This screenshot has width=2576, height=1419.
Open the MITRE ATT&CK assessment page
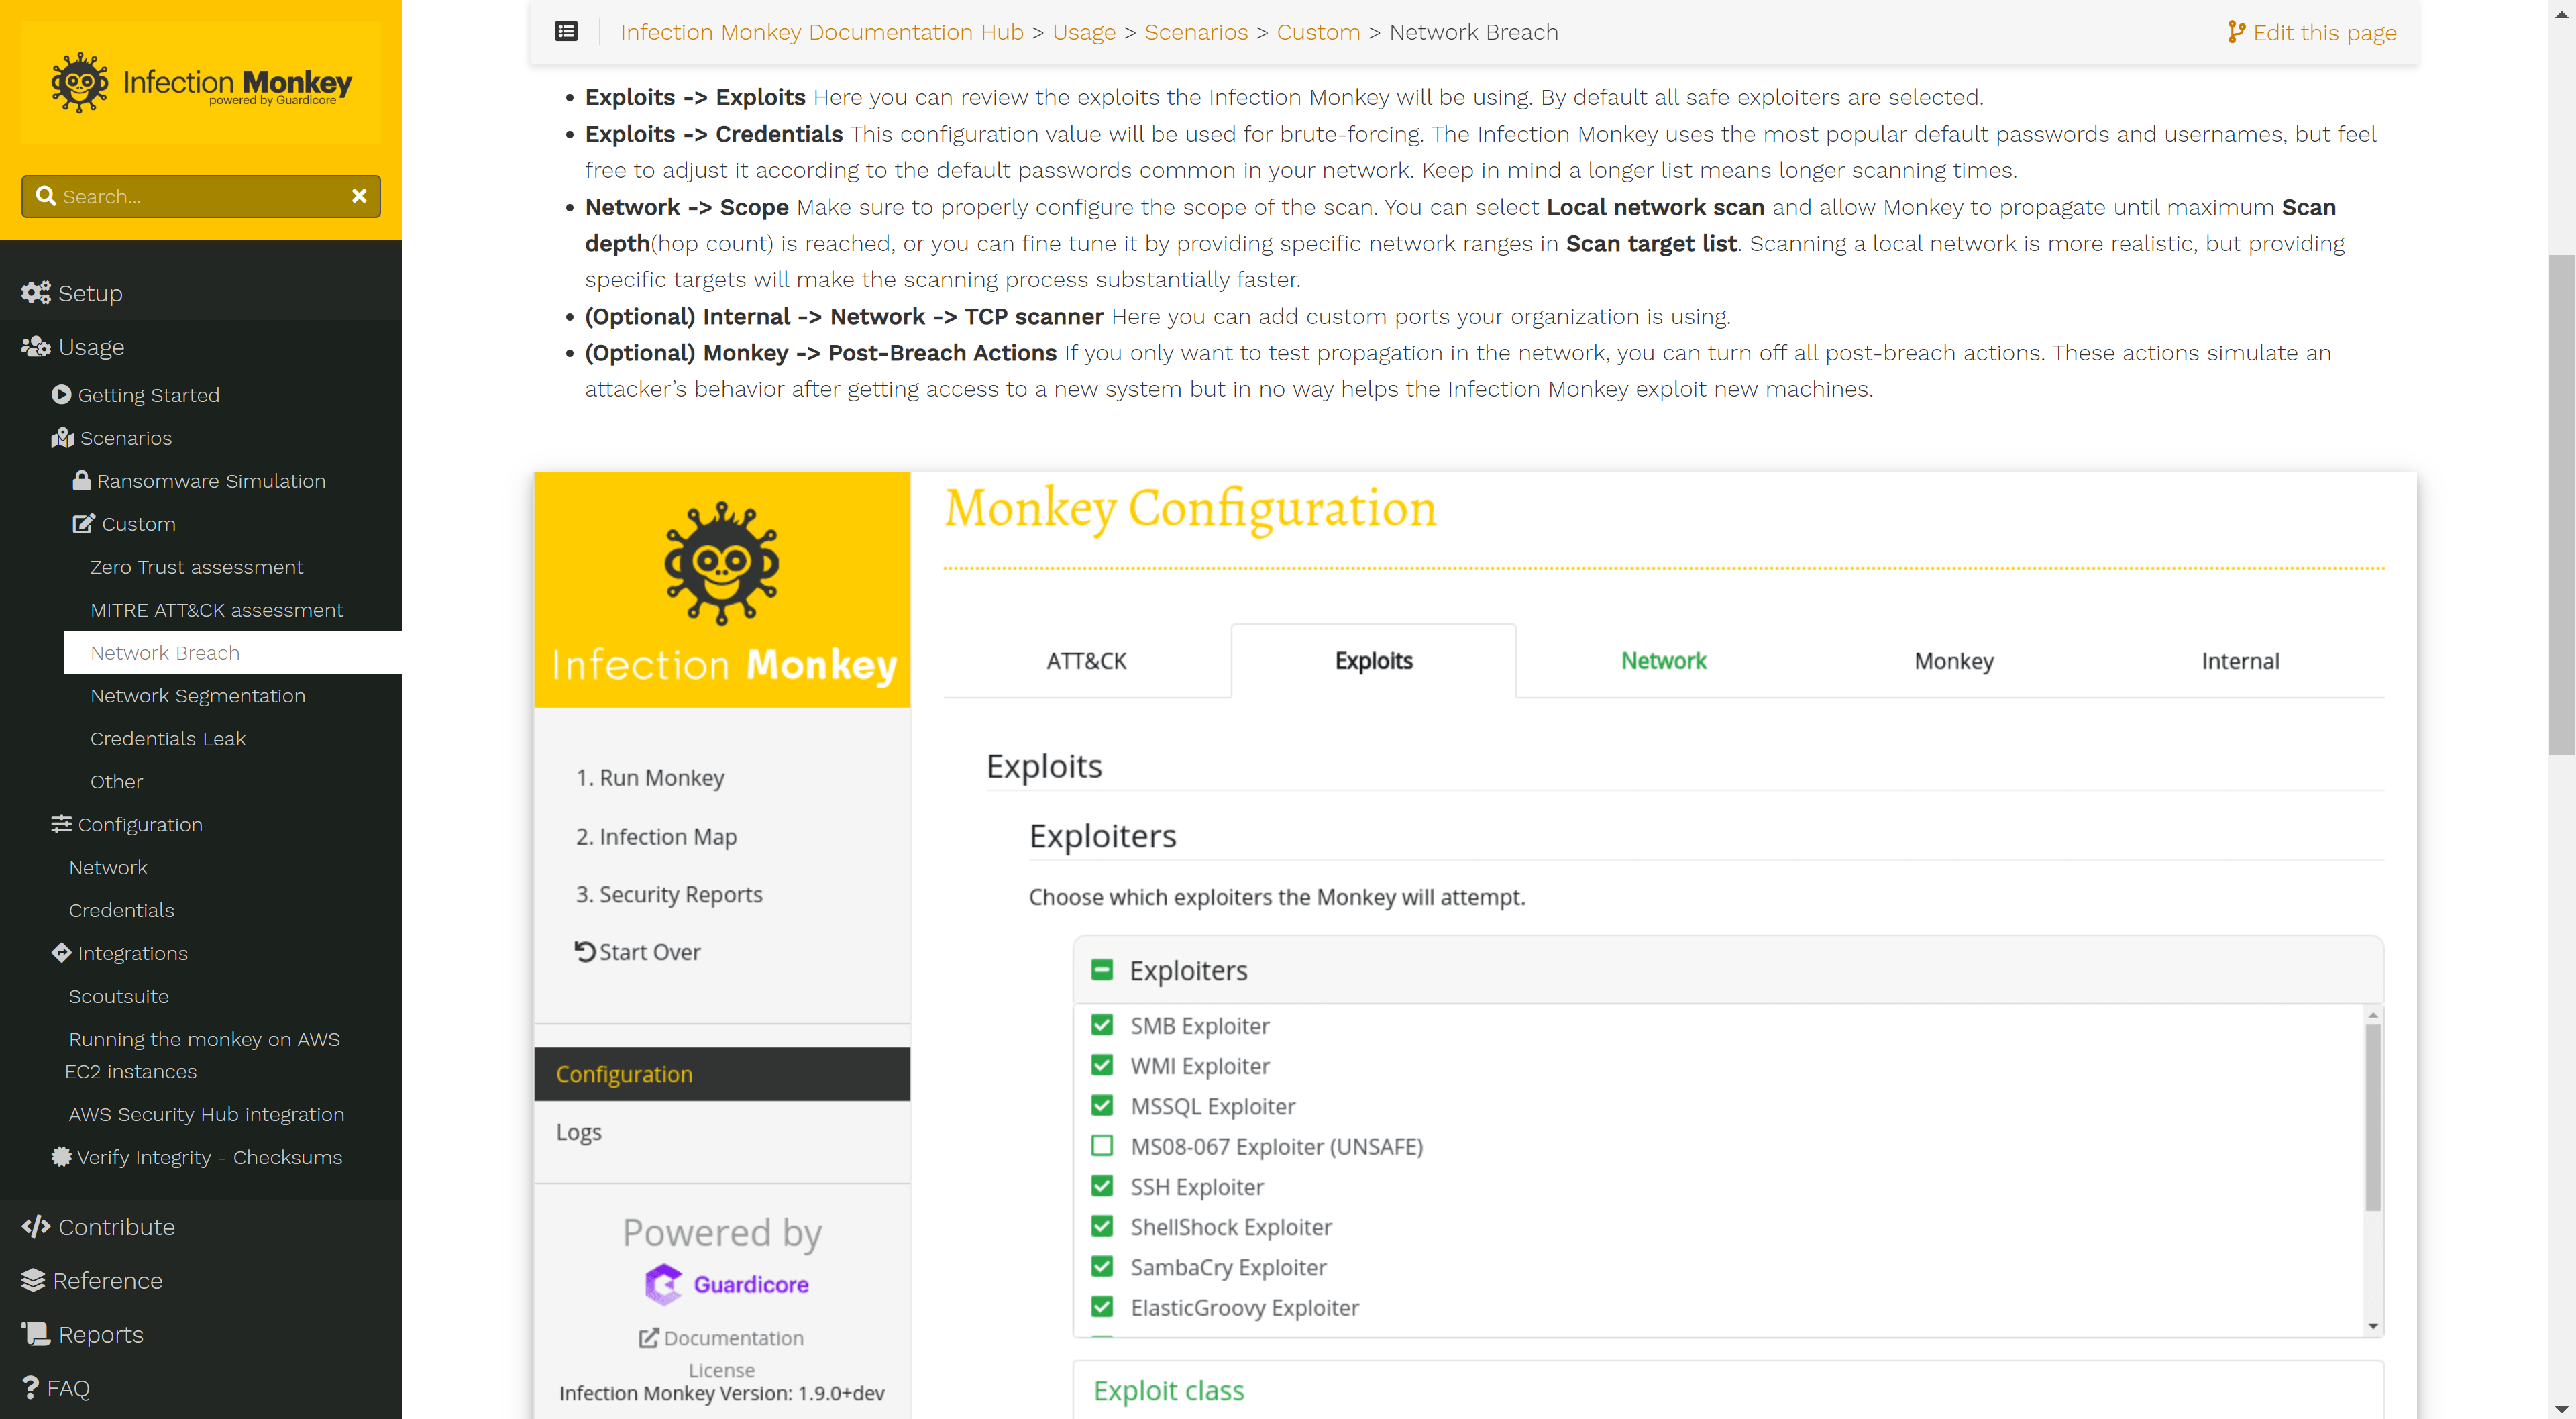217,610
